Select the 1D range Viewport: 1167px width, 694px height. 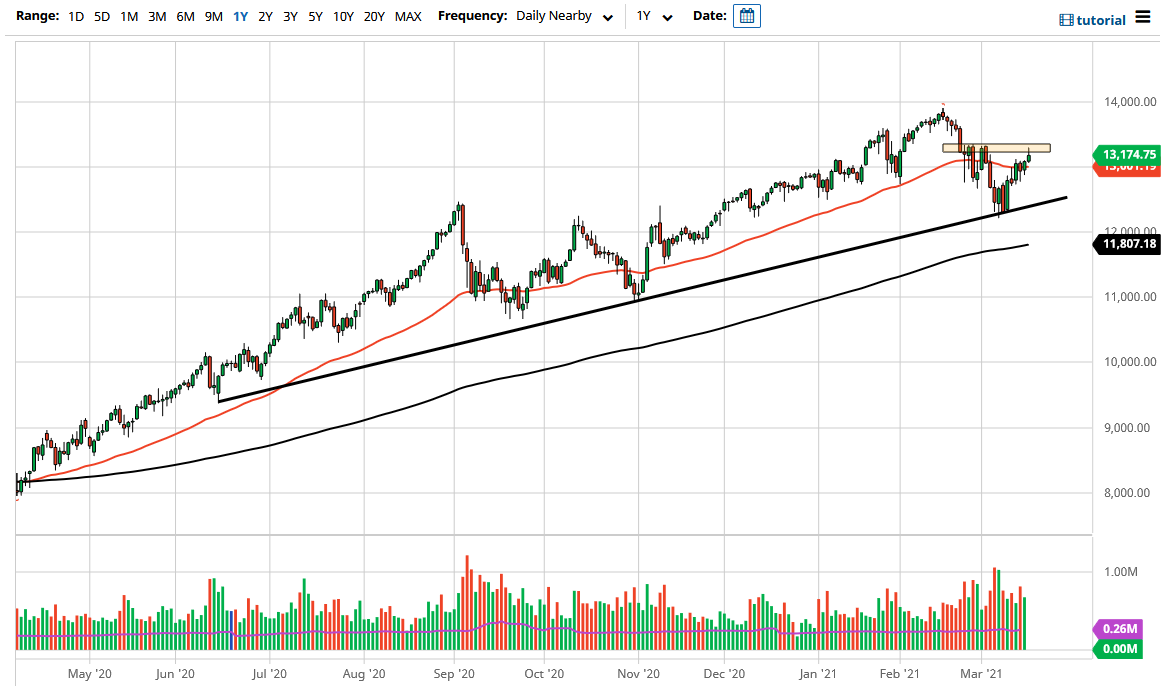pyautogui.click(x=76, y=16)
